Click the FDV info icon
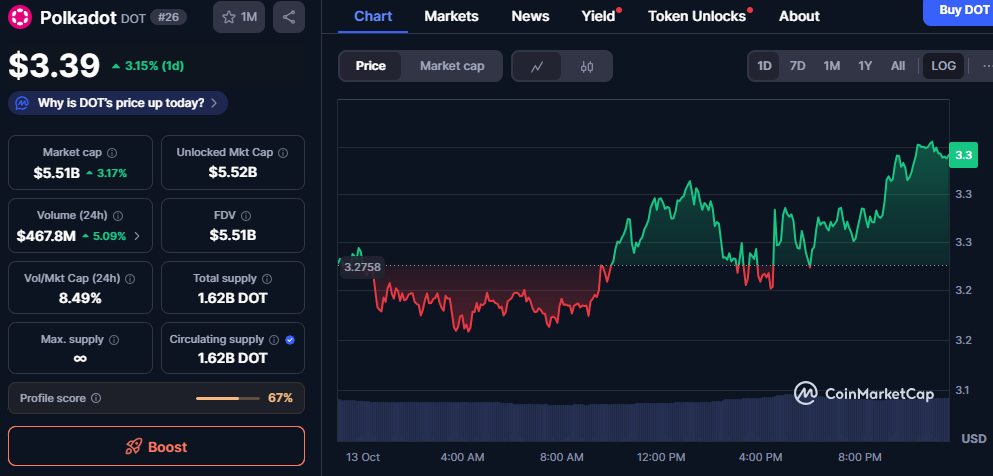Screen dimensions: 993x476 coord(246,216)
